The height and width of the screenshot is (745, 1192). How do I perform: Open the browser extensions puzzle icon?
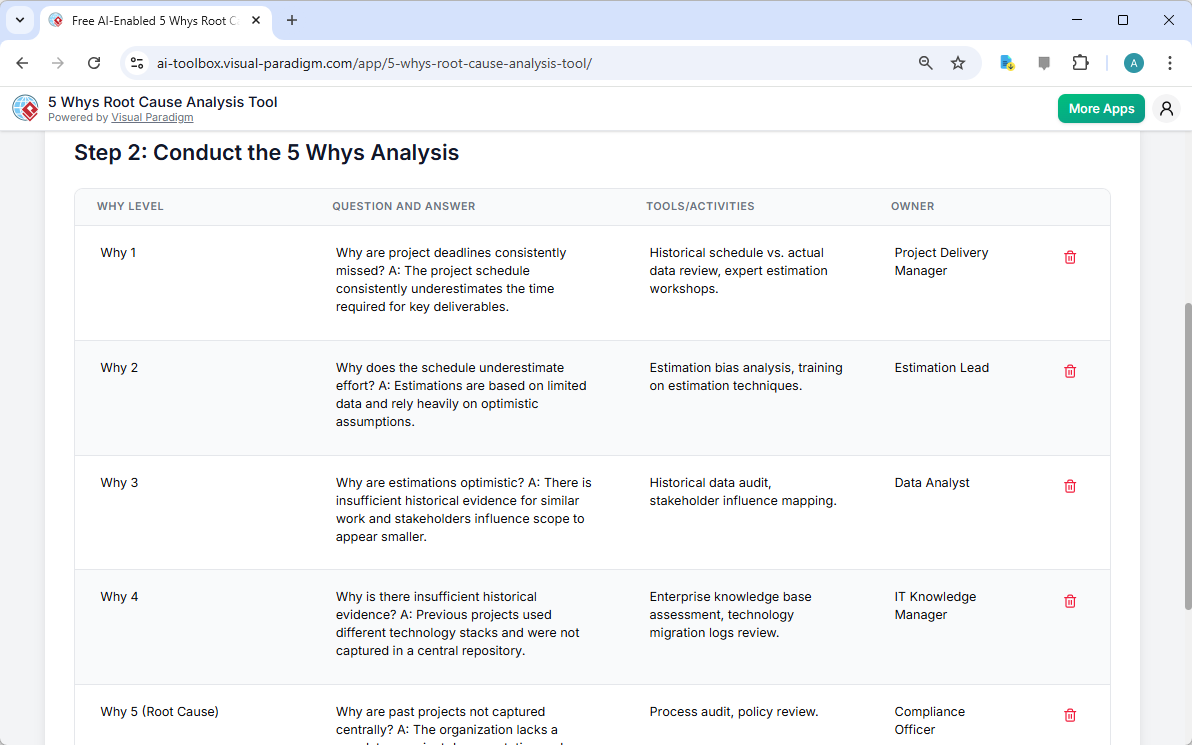coord(1081,62)
